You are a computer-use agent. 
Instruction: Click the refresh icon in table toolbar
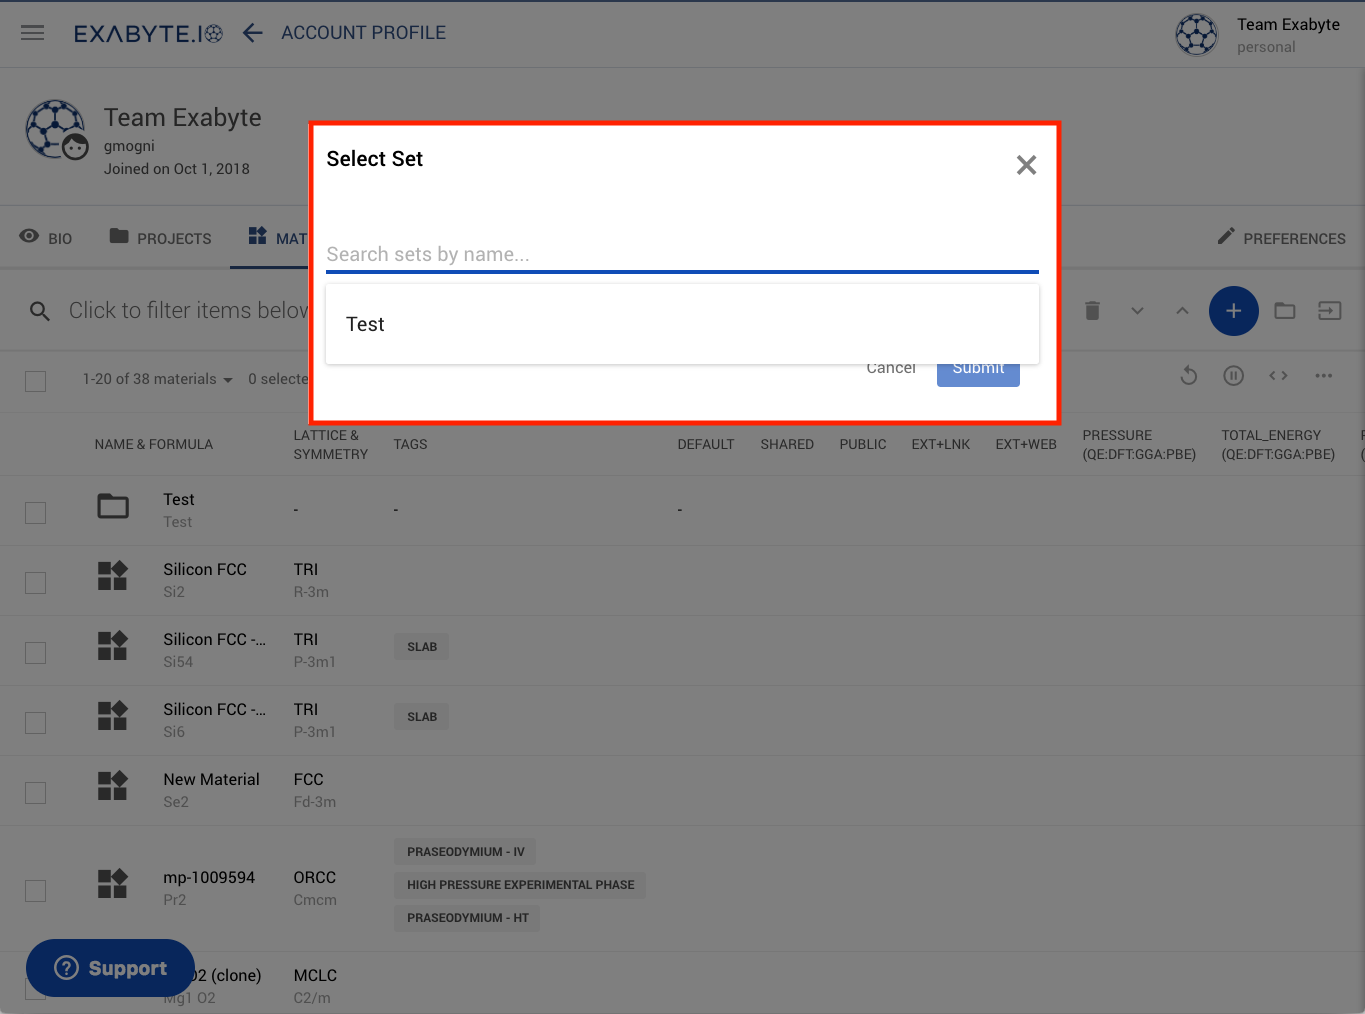[x=1188, y=376]
